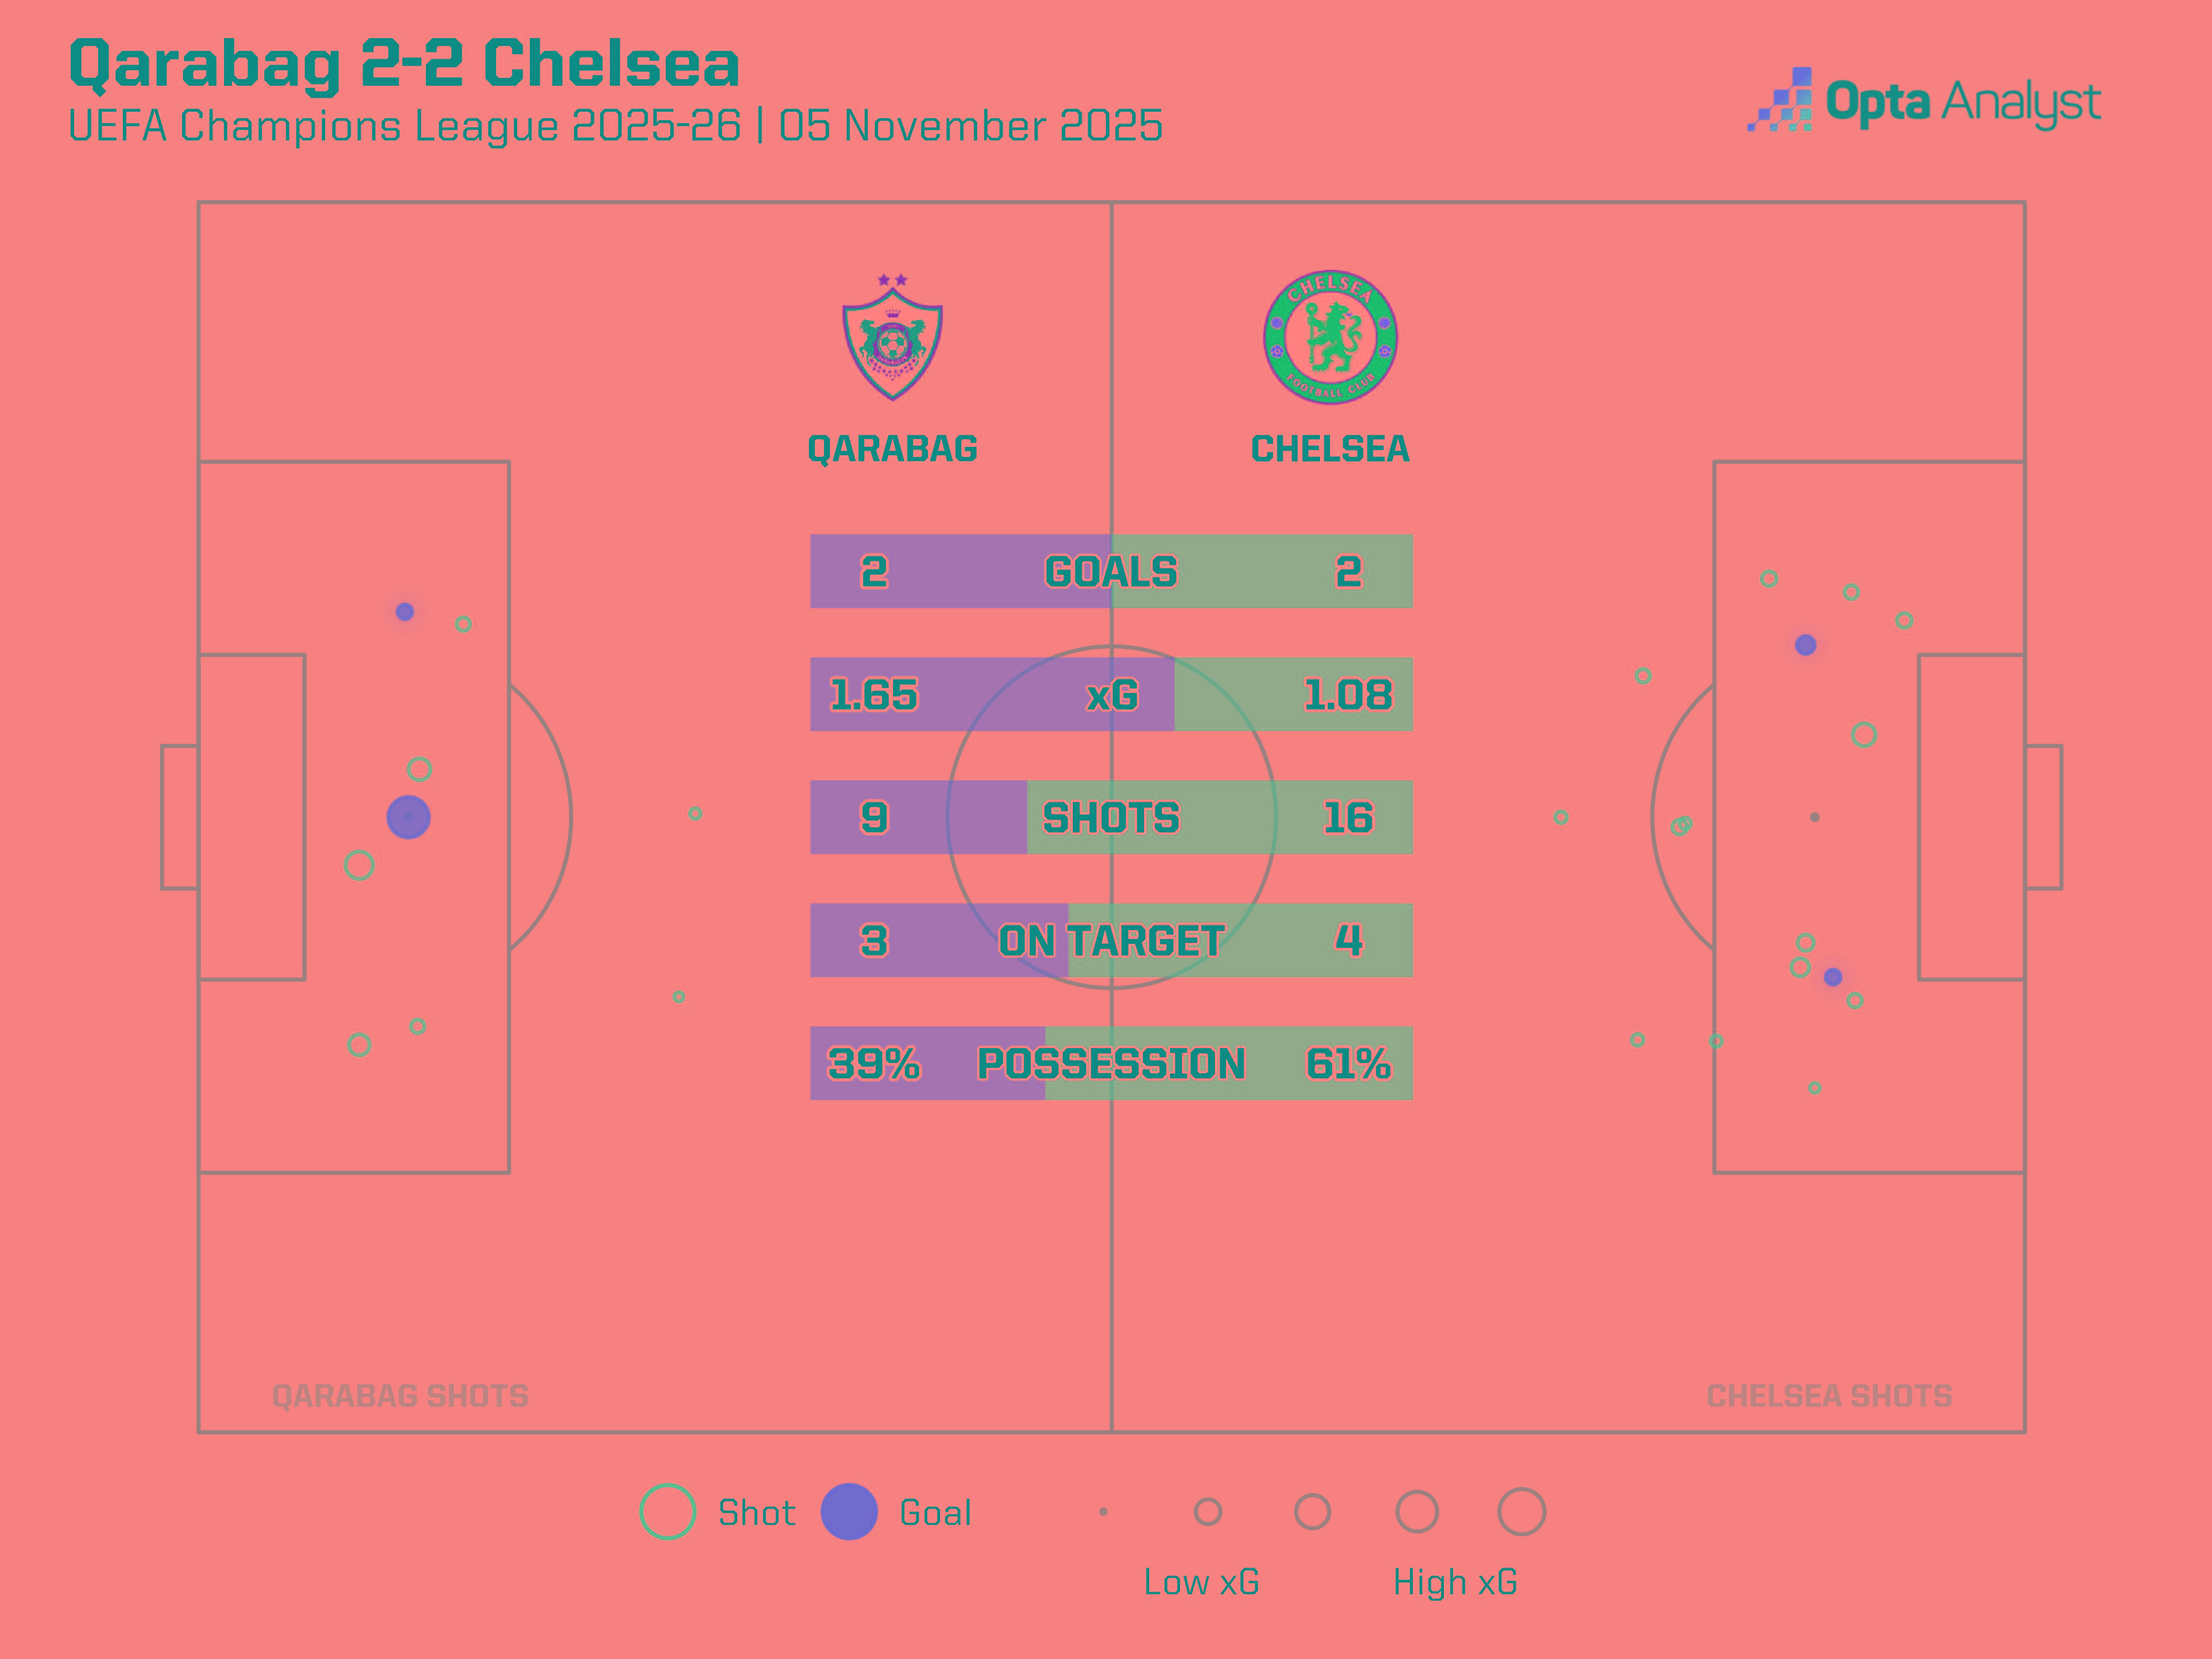Click Qarabag's 1.65 xG value
This screenshot has width=2212, height=1659.
tap(873, 695)
